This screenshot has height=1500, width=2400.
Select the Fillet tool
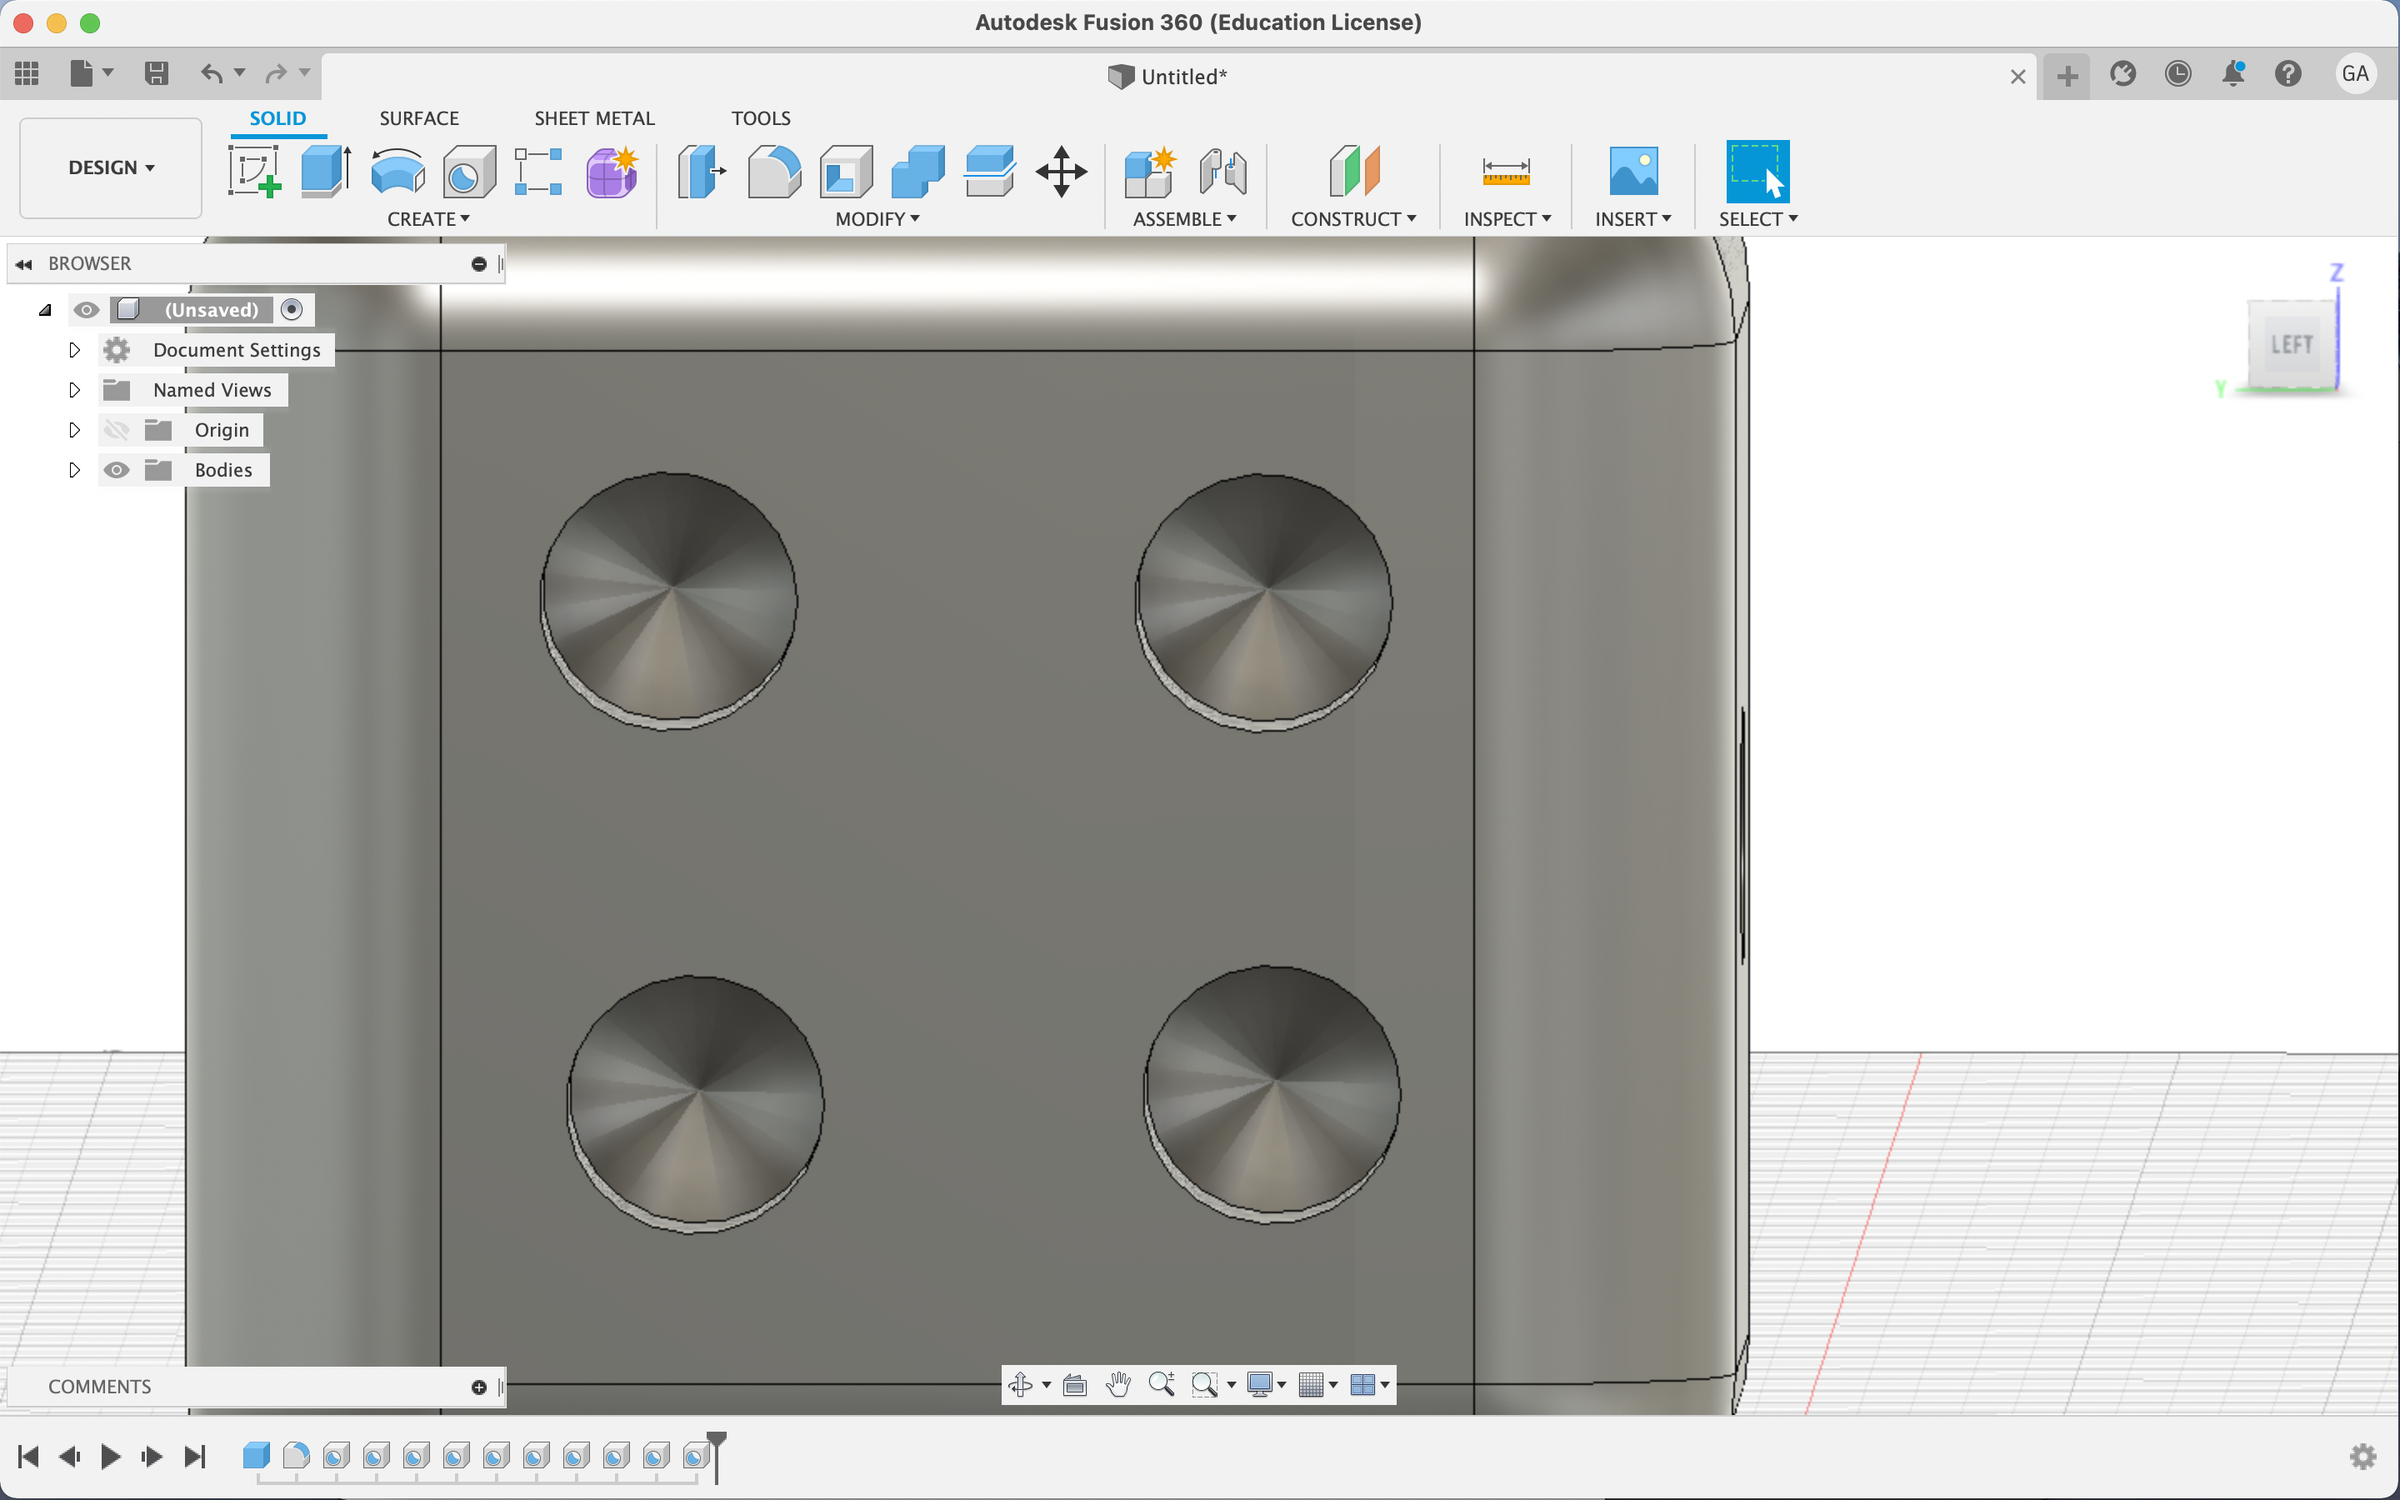775,172
